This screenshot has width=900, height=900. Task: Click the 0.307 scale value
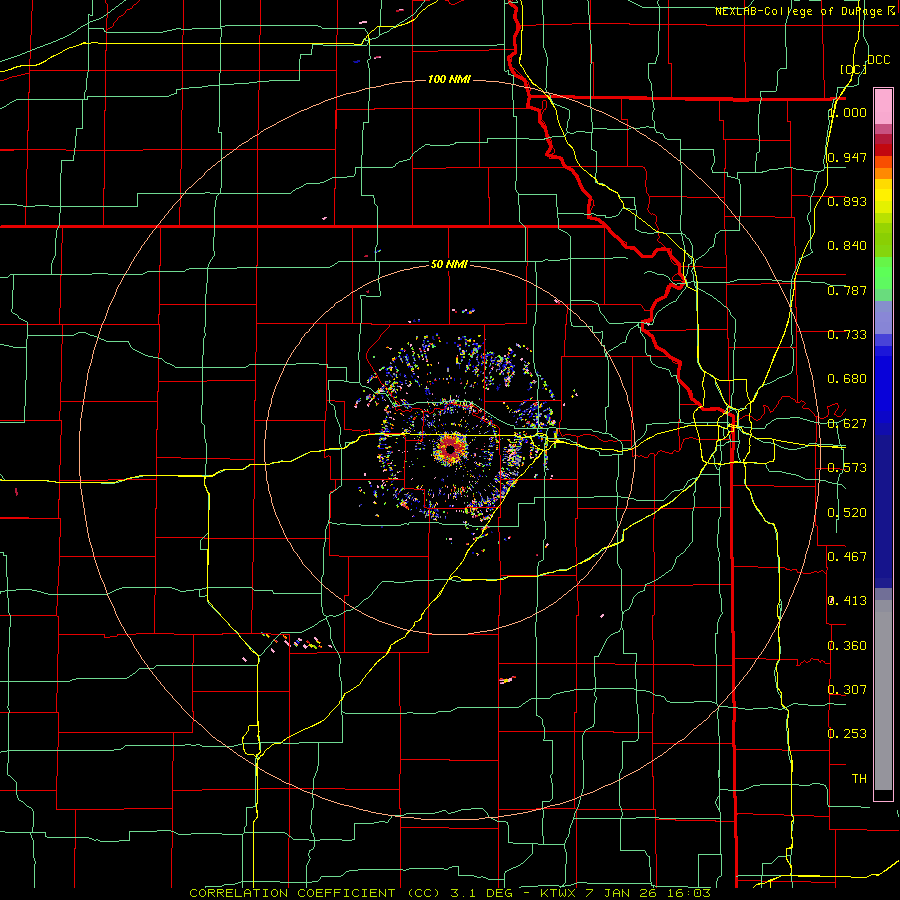coord(847,690)
